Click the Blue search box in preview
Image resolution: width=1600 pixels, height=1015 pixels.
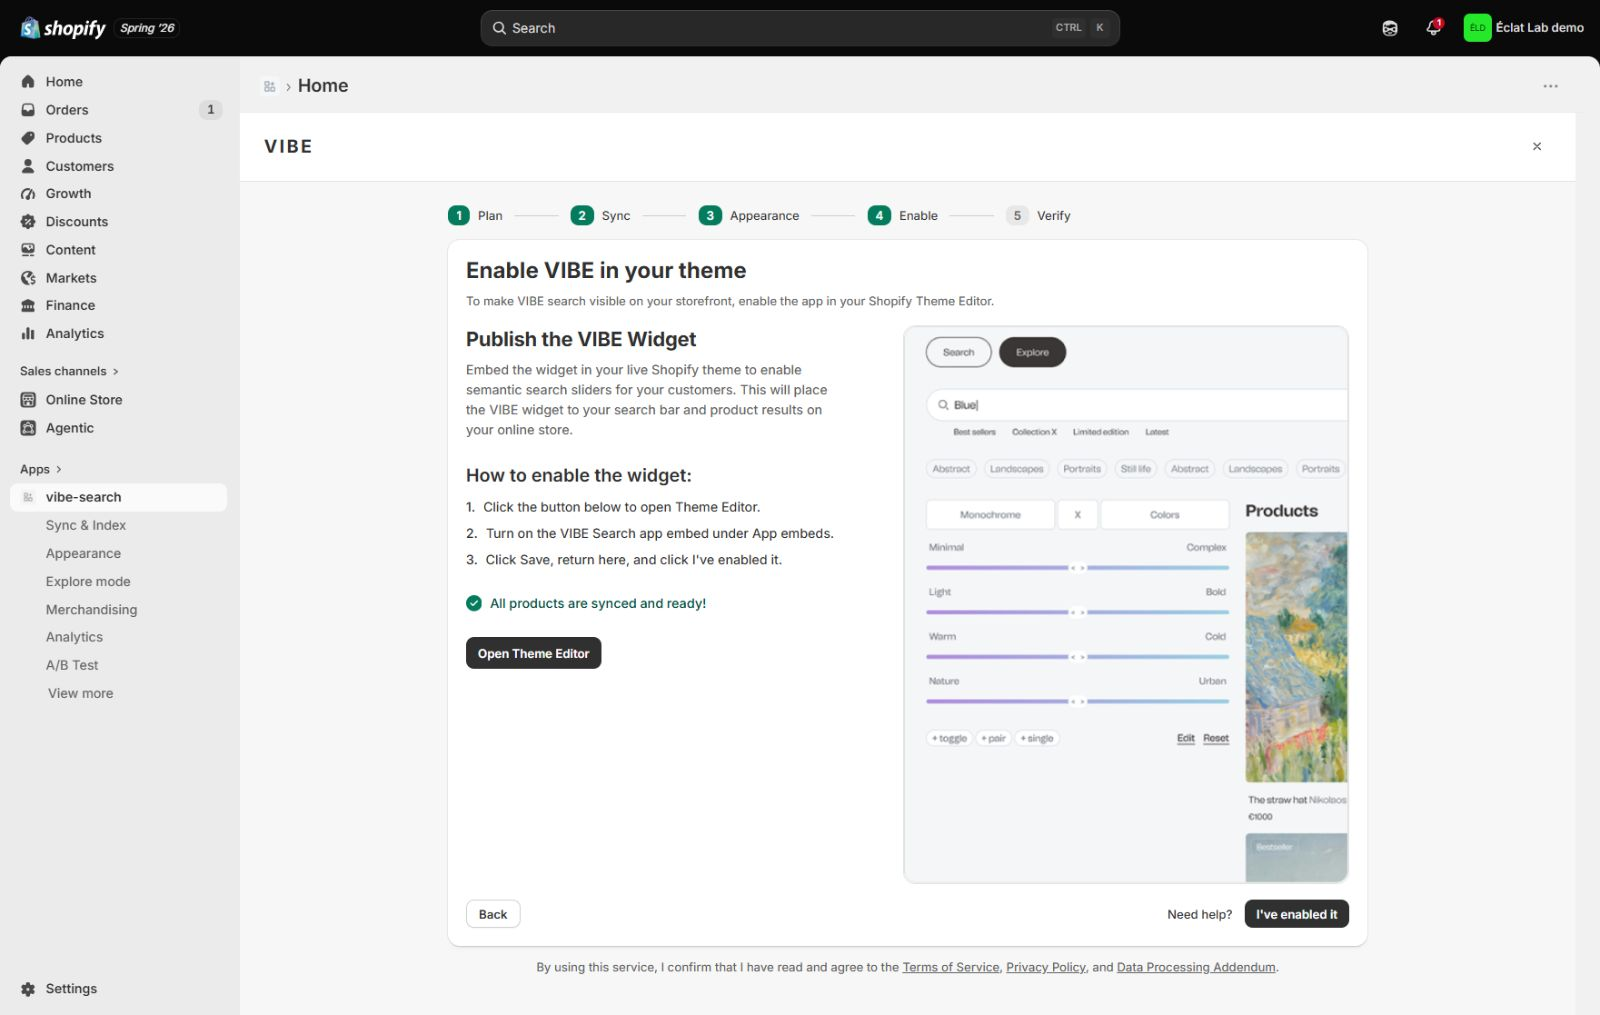1137,405
